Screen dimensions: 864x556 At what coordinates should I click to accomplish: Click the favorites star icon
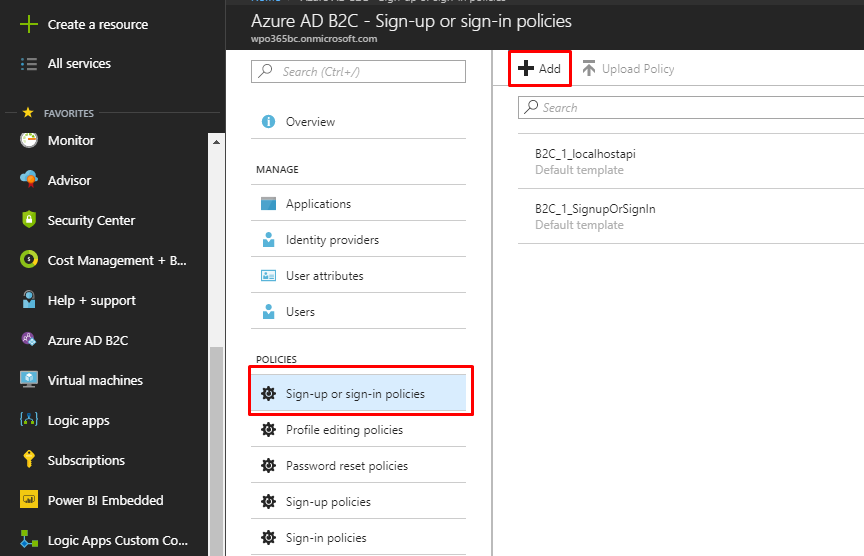point(28,112)
